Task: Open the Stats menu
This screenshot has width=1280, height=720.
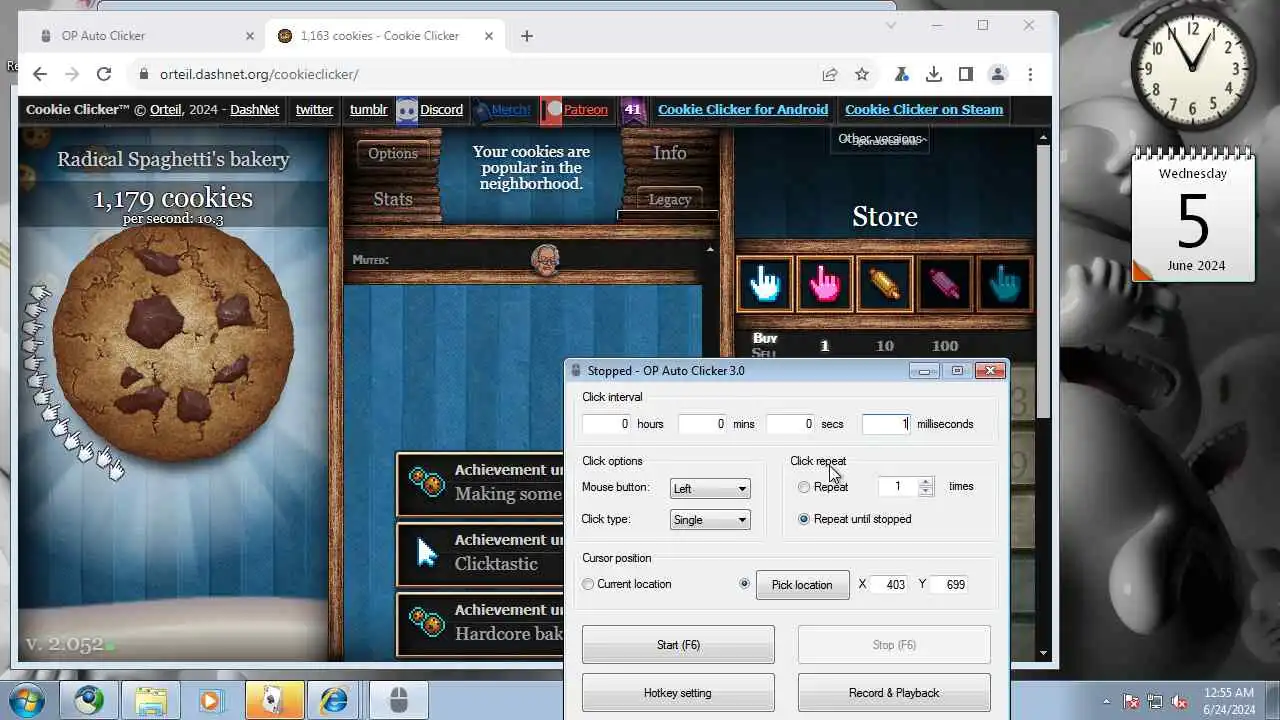Action: click(393, 199)
